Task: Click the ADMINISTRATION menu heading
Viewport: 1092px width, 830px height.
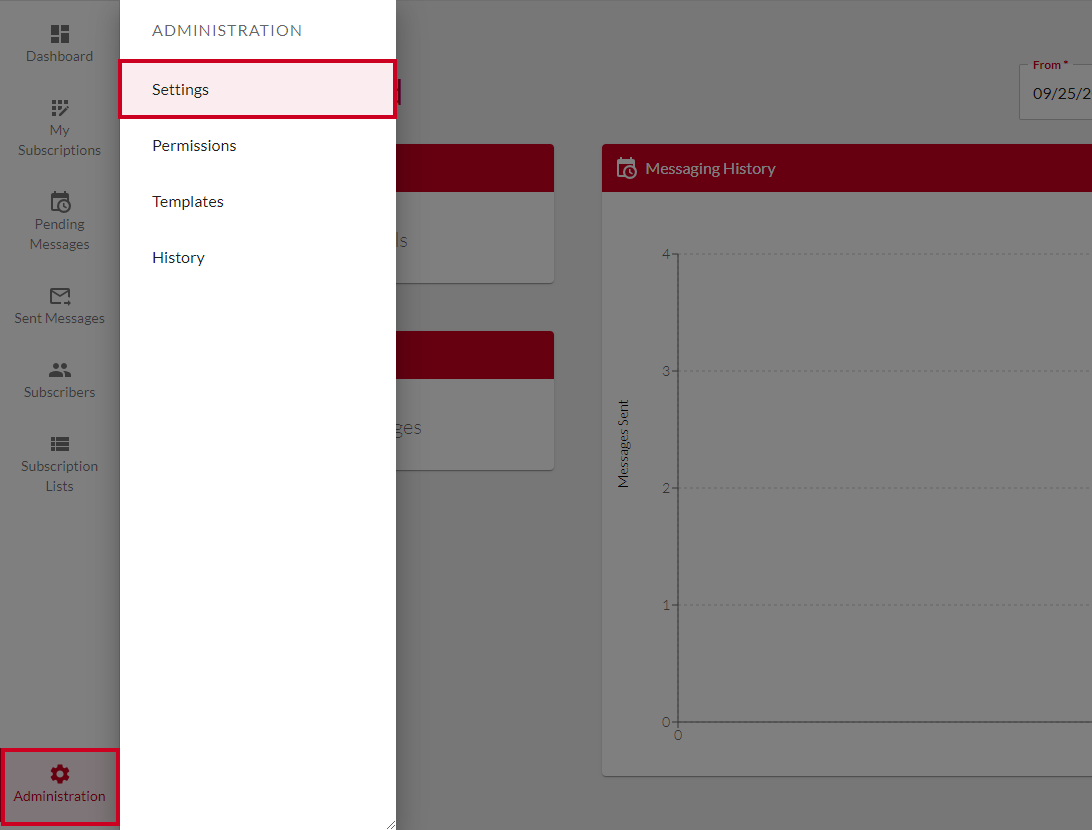Action: pyautogui.click(x=227, y=31)
